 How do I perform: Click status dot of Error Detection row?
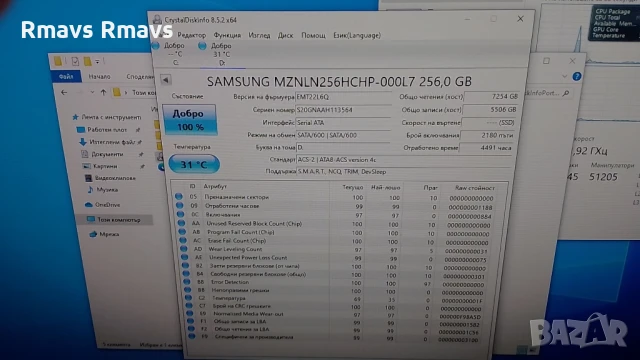(x=187, y=282)
